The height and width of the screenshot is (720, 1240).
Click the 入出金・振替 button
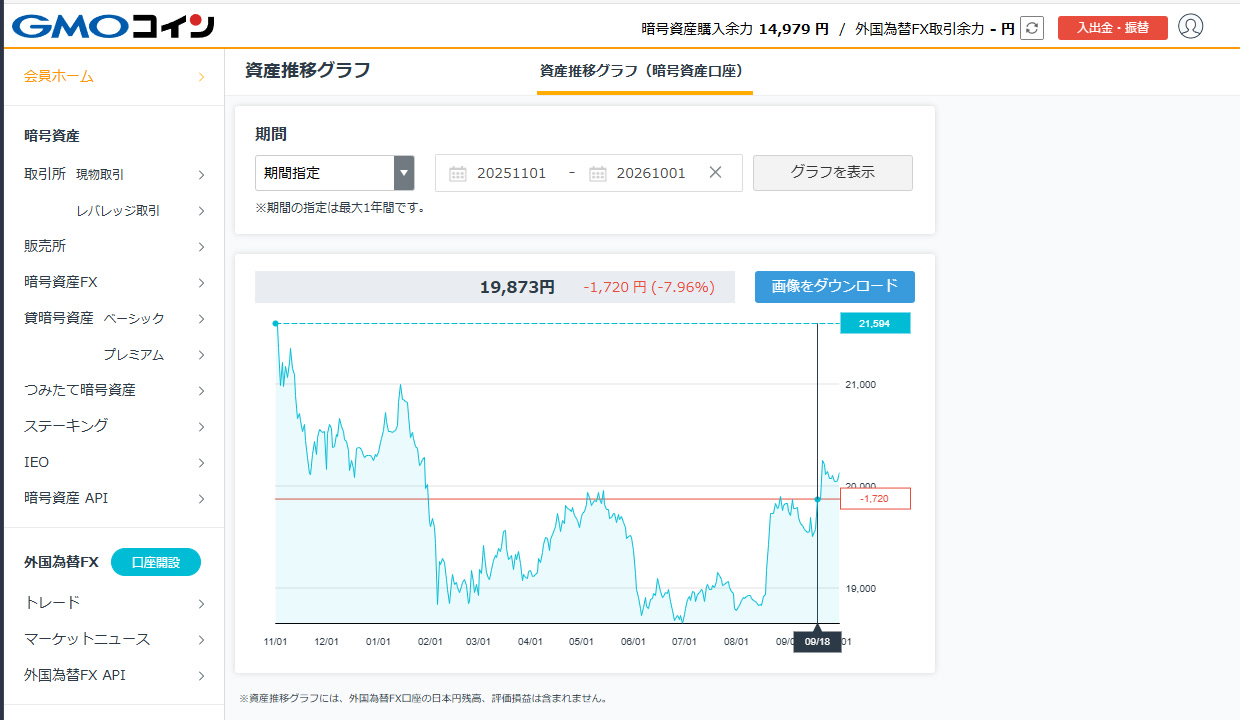(1113, 28)
